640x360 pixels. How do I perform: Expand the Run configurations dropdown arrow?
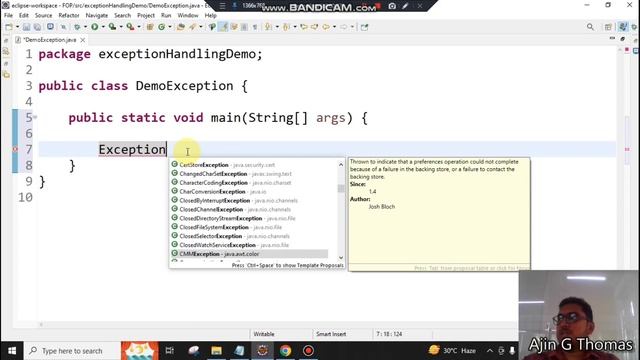[x=103, y=27]
